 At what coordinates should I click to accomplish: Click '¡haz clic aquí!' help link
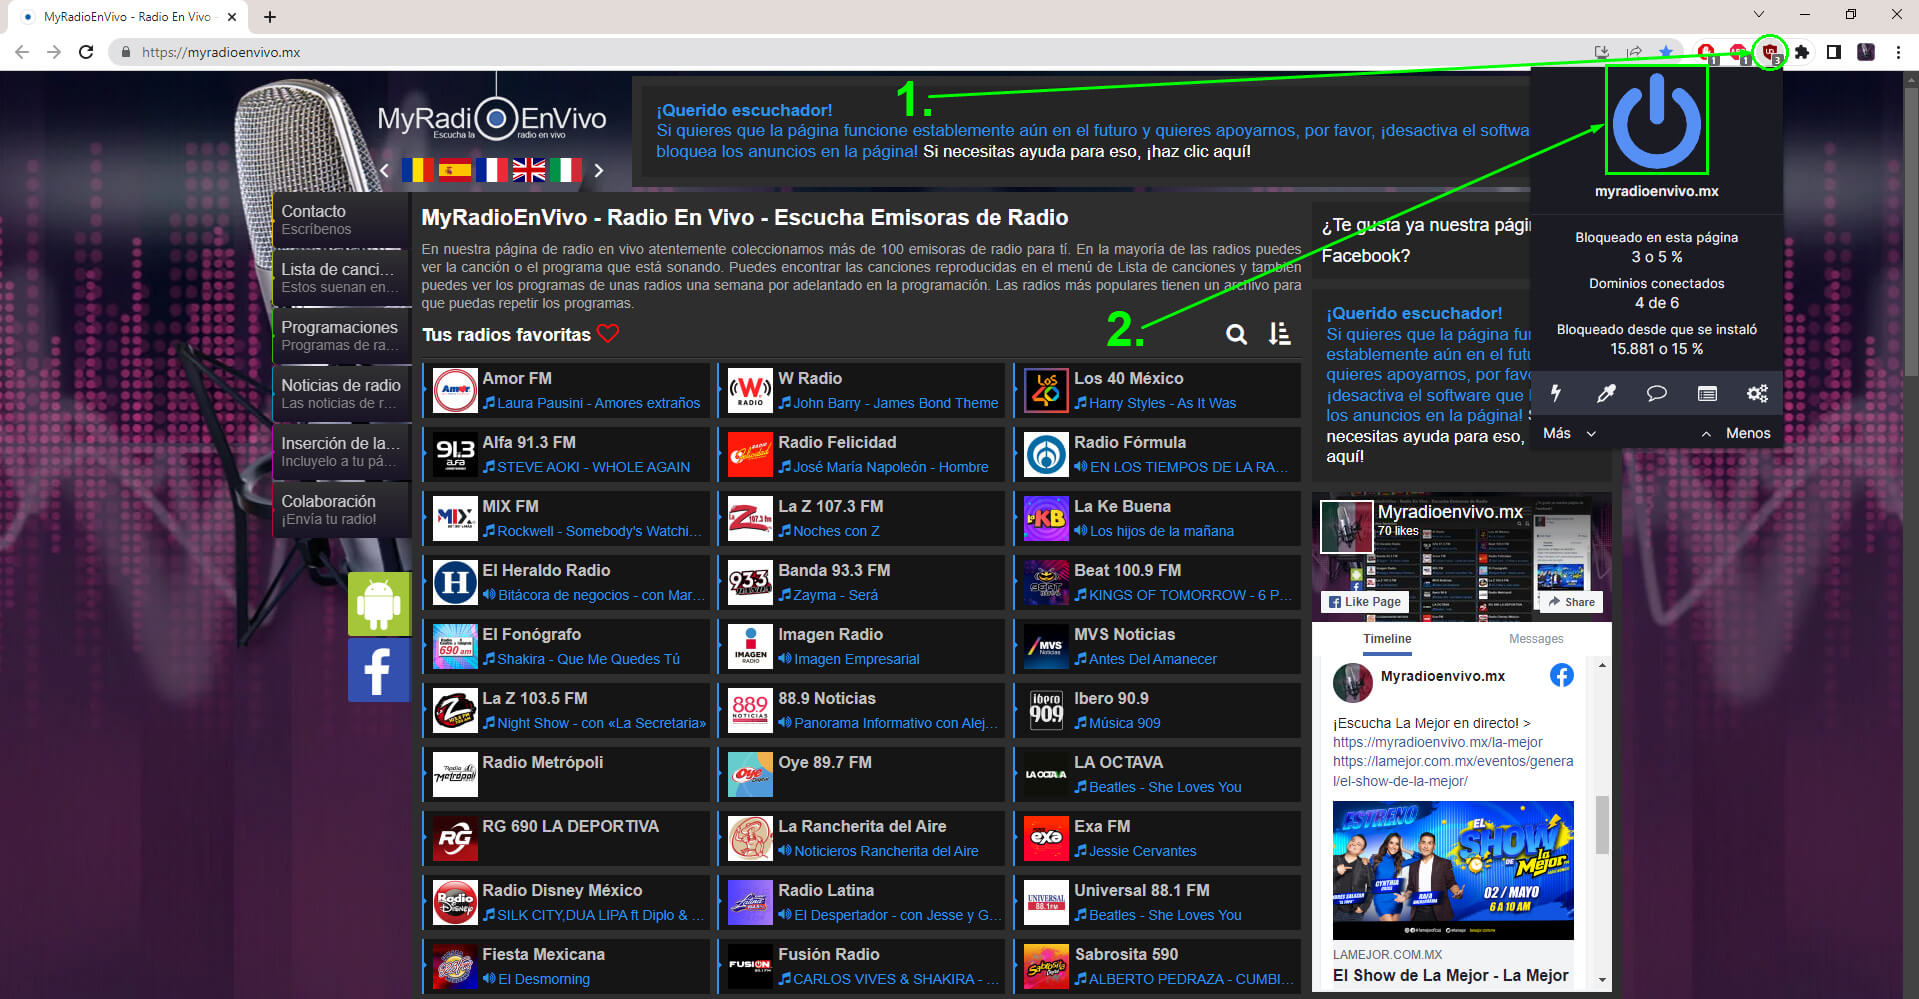[x=1198, y=151]
